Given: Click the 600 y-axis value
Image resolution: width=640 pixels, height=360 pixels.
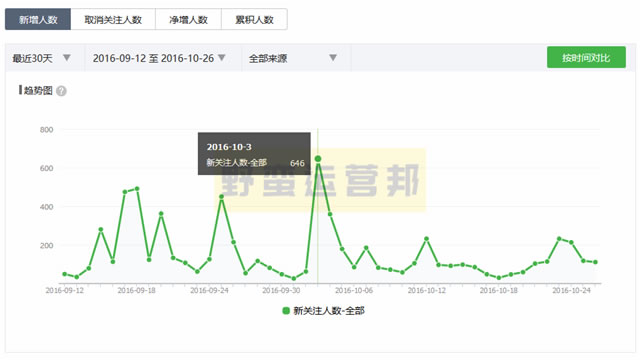Looking at the screenshot, I should tap(47, 168).
